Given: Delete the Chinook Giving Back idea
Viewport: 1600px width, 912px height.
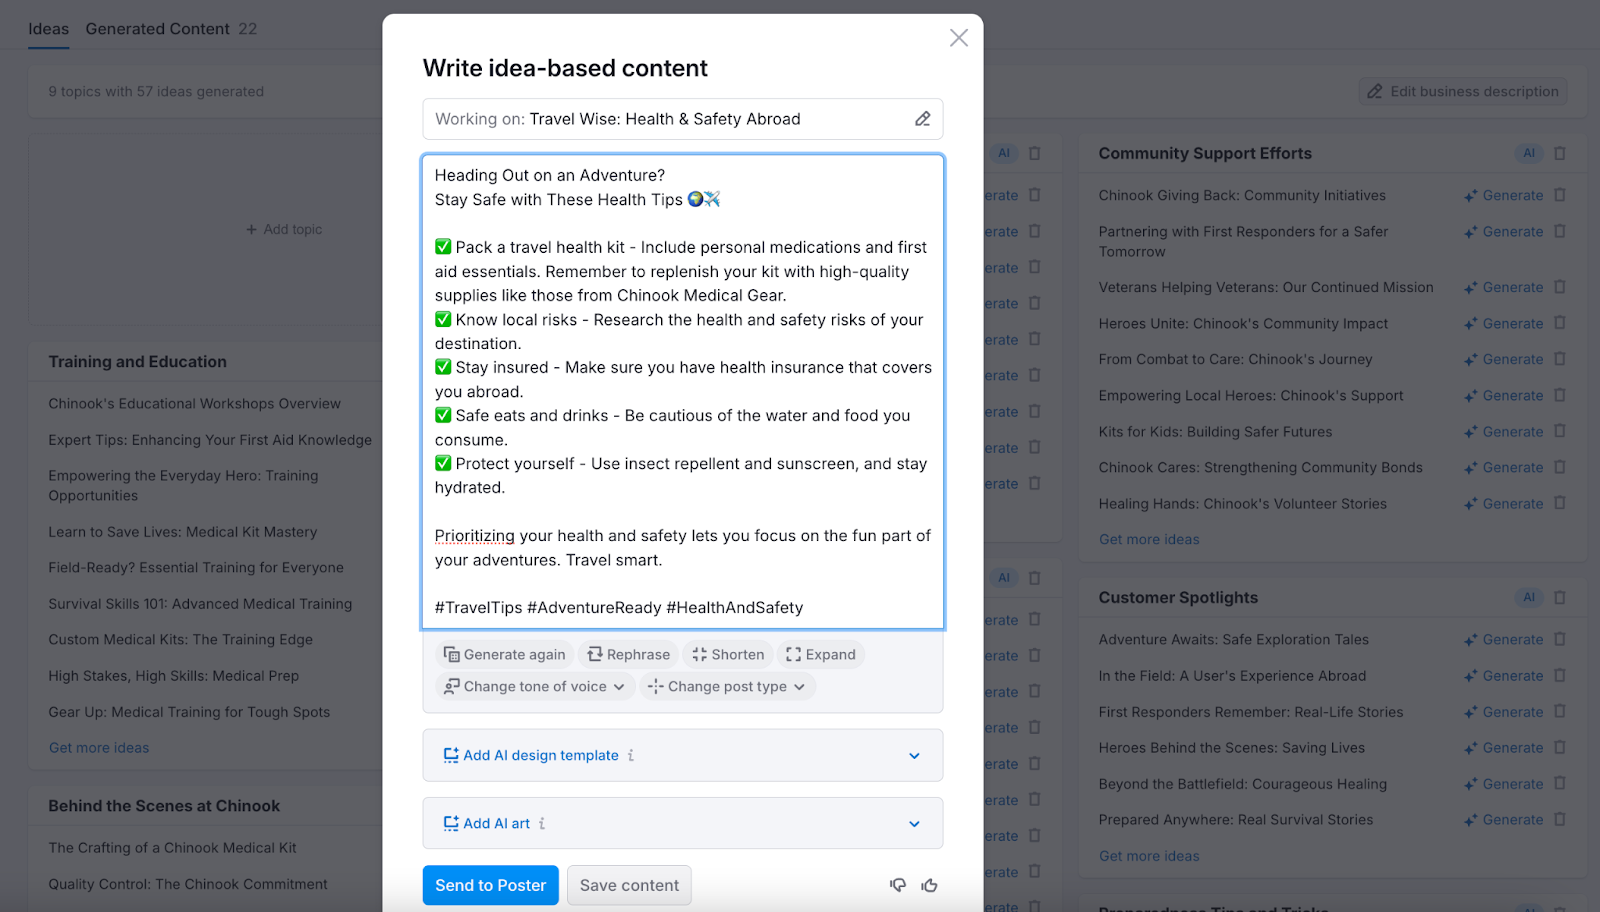Looking at the screenshot, I should pyautogui.click(x=1560, y=195).
